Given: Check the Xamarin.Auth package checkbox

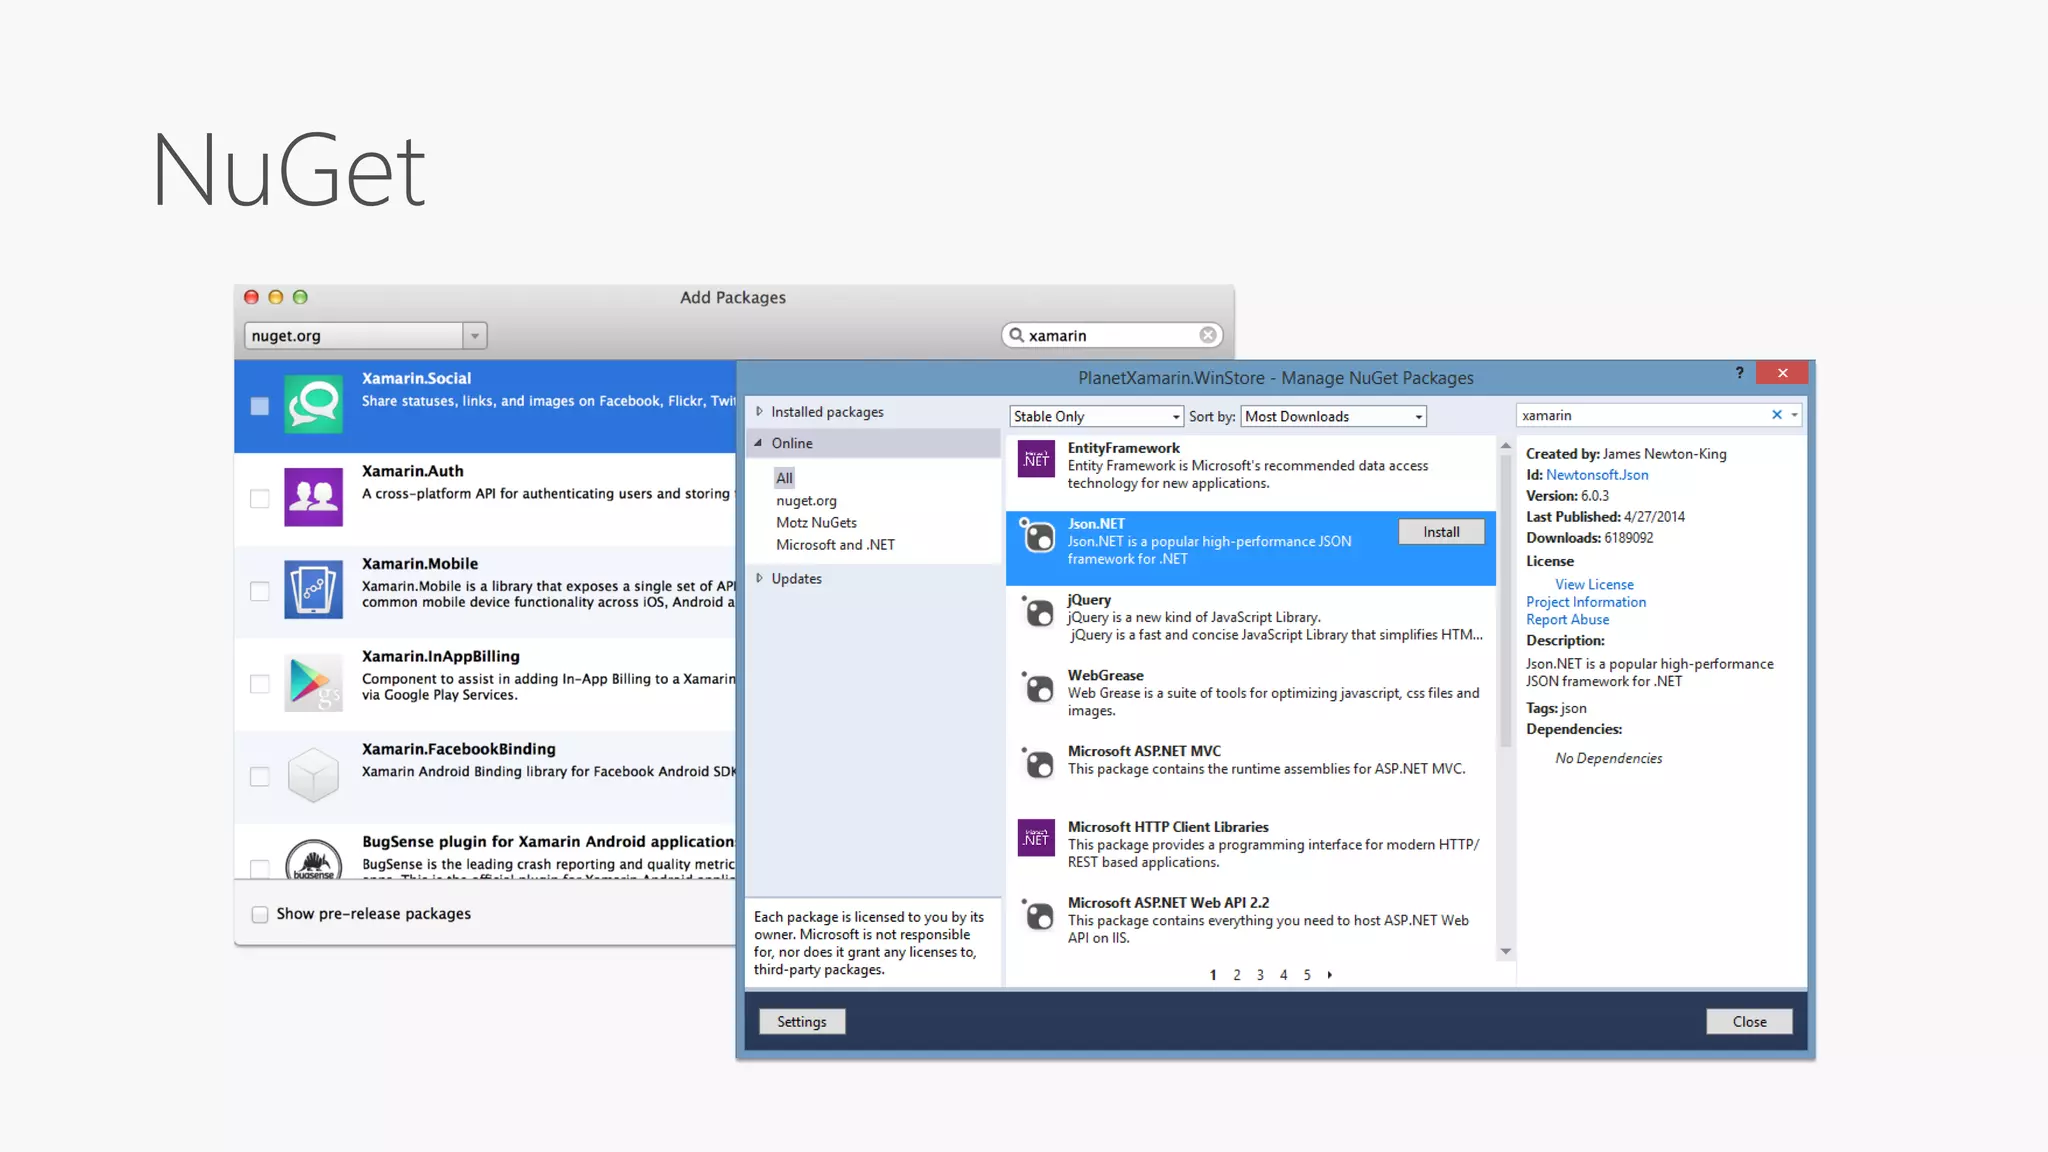Looking at the screenshot, I should click(x=260, y=498).
